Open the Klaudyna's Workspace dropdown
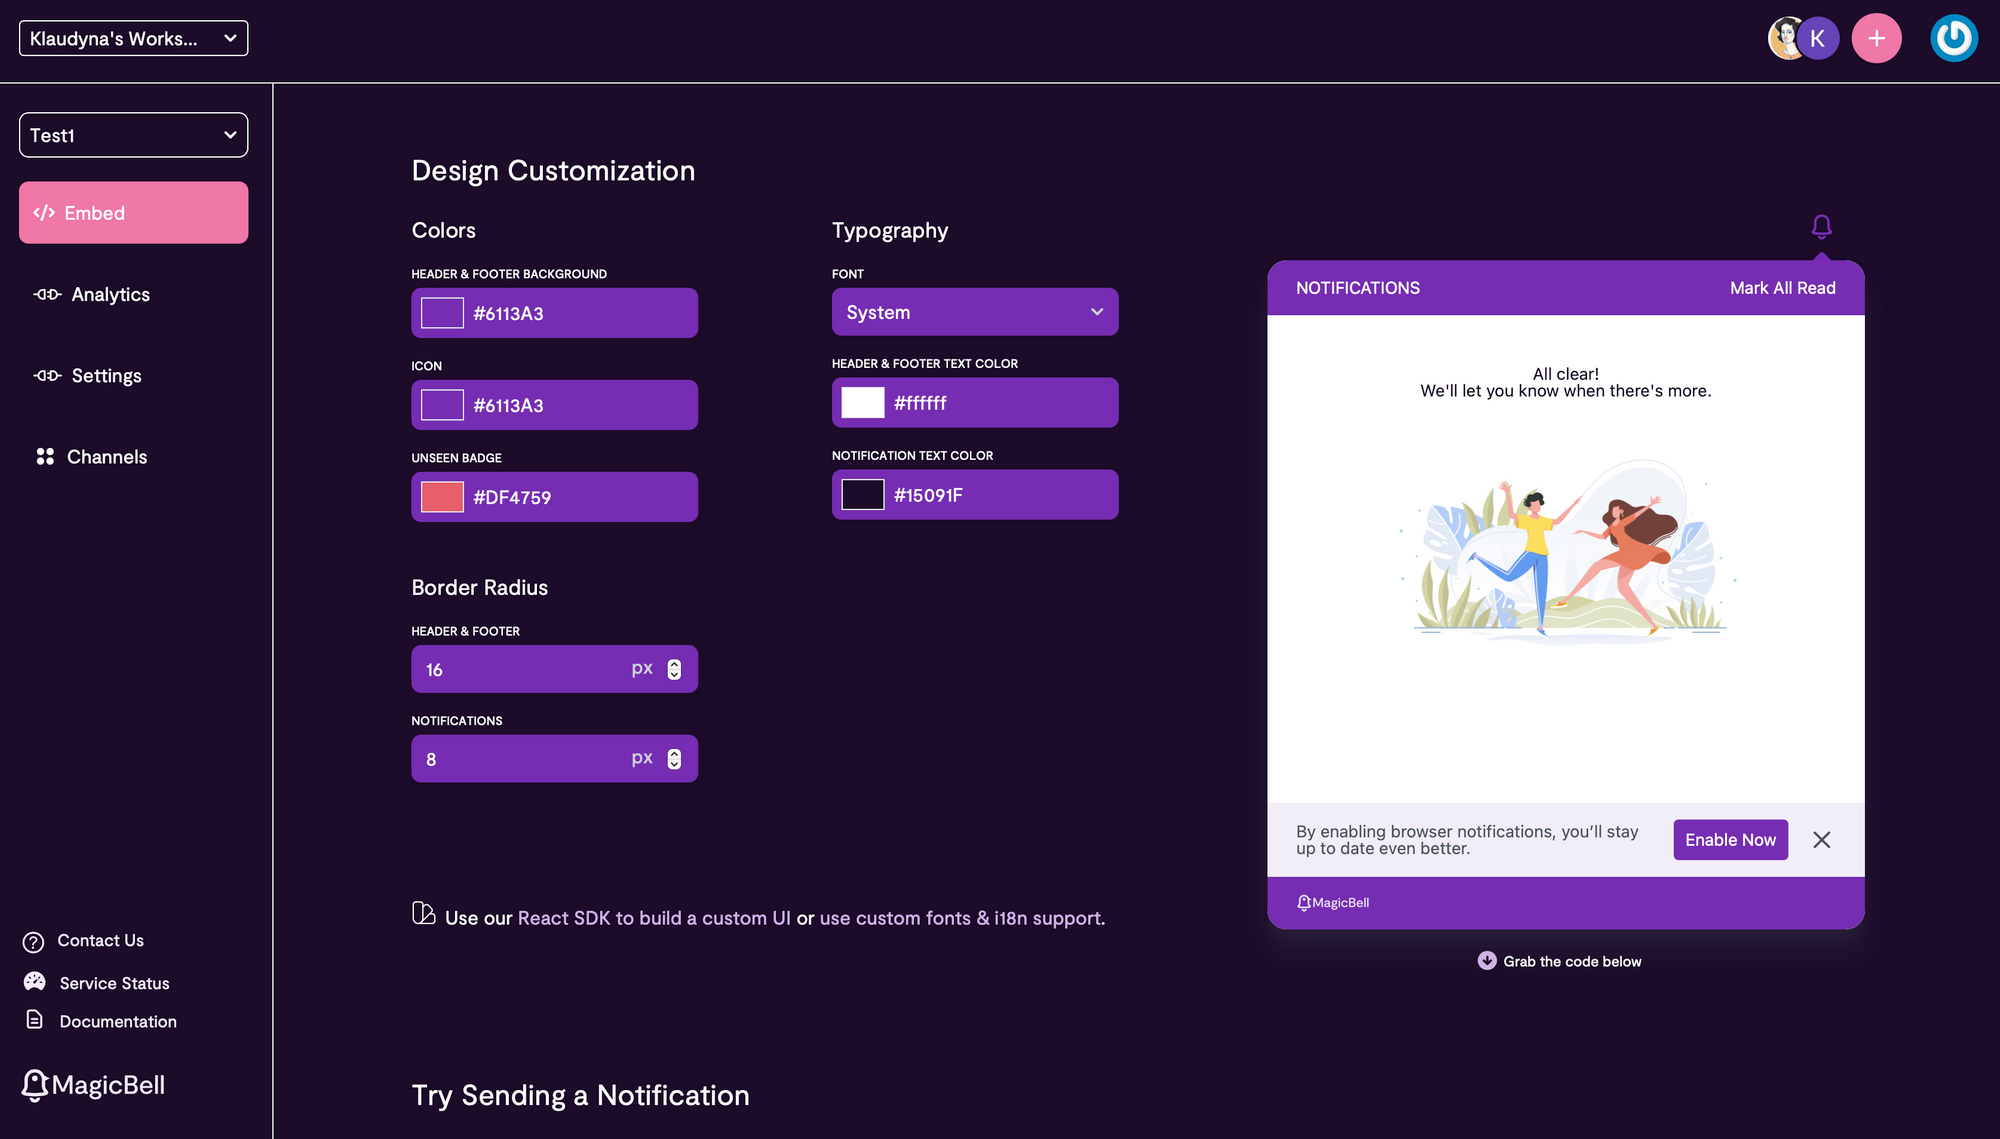This screenshot has width=2000, height=1139. [133, 39]
